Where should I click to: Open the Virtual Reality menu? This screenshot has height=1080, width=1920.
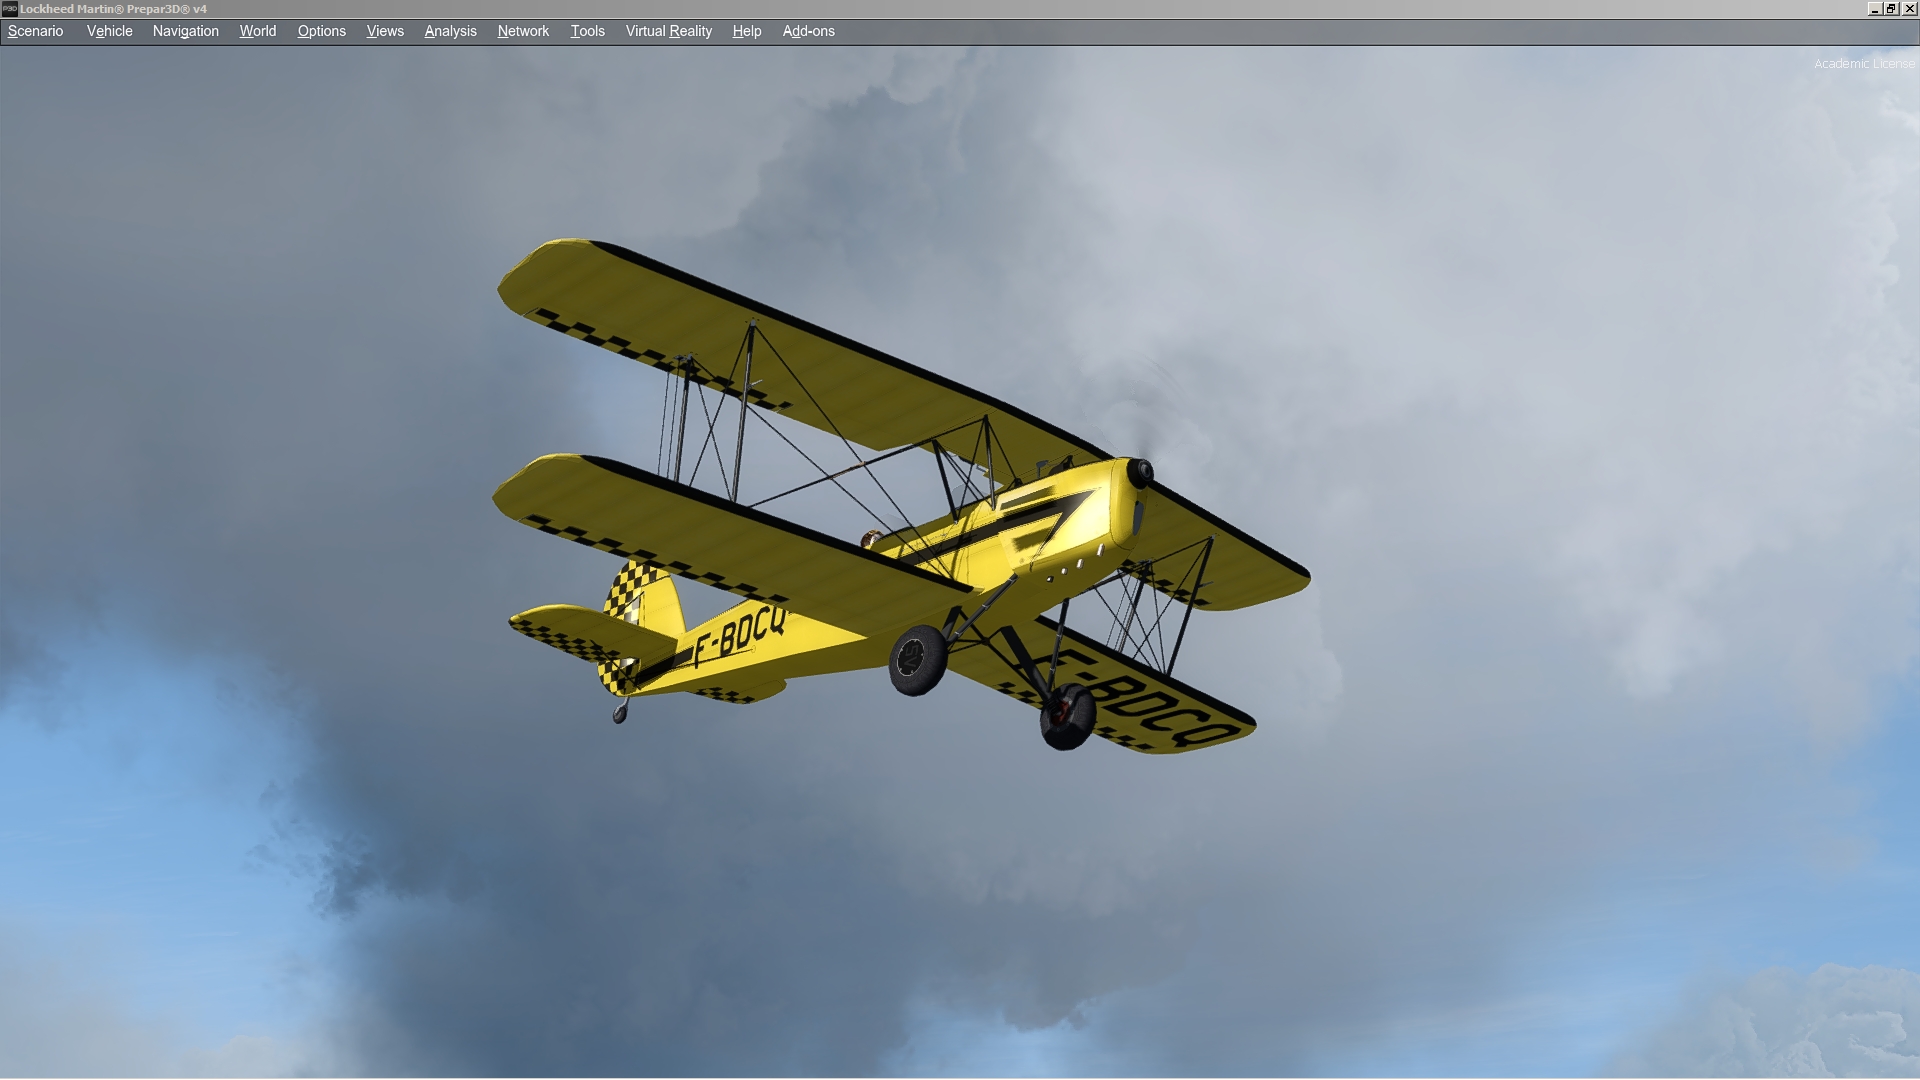click(668, 31)
